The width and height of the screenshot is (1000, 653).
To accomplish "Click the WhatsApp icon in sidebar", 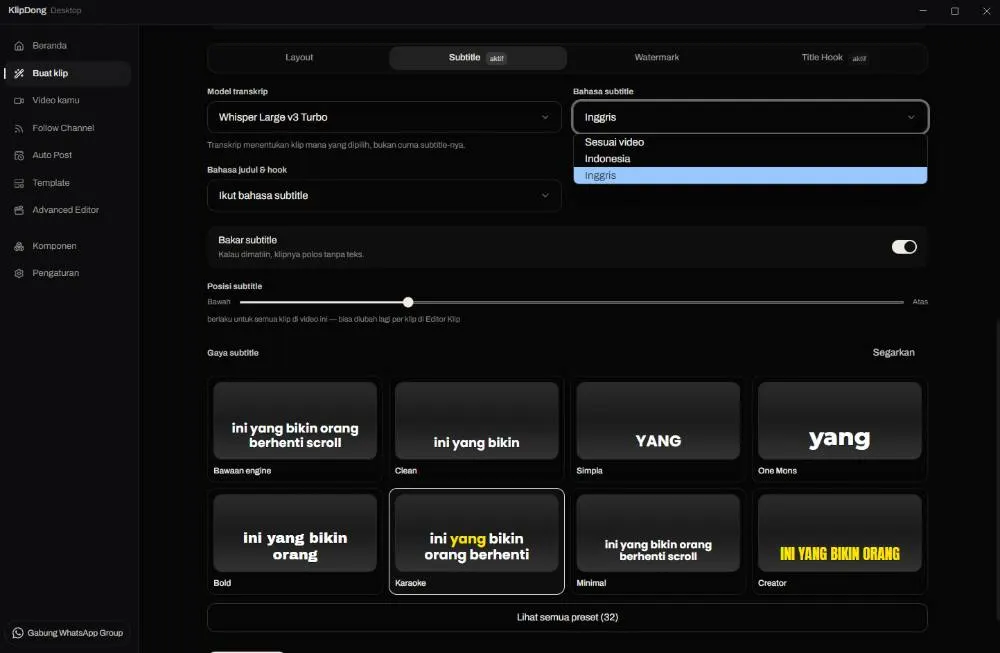I will pyautogui.click(x=18, y=633).
